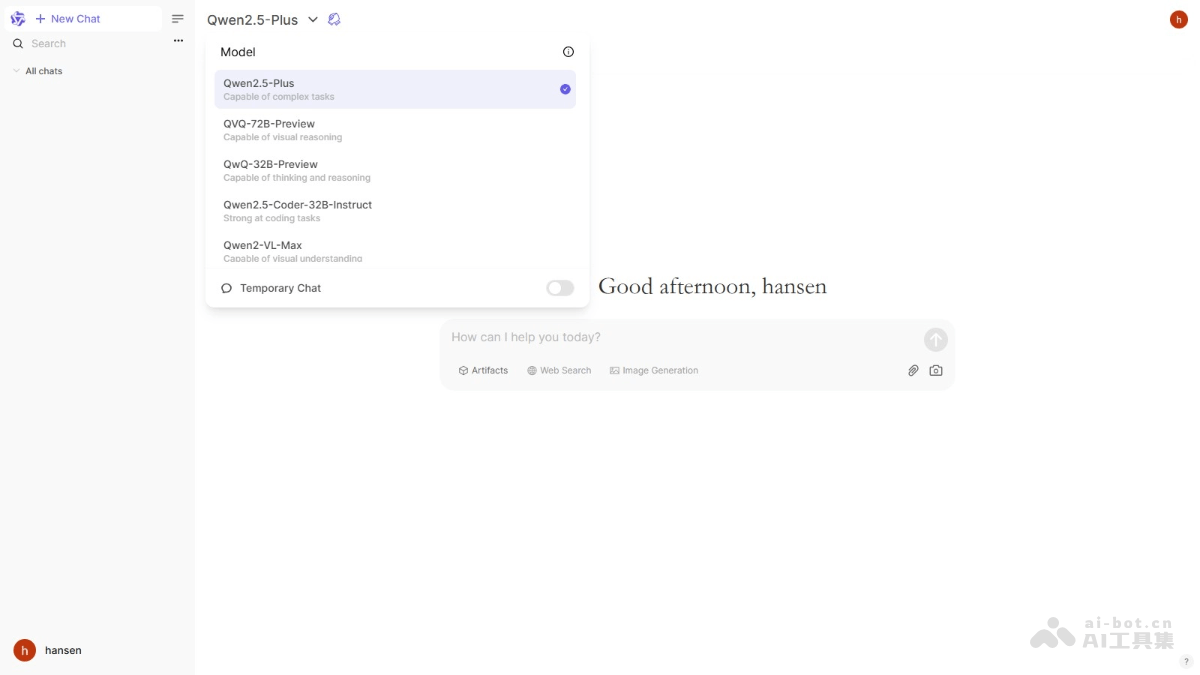This screenshot has height=675, width=1200.
Task: Open the camera capture icon
Action: click(x=936, y=370)
